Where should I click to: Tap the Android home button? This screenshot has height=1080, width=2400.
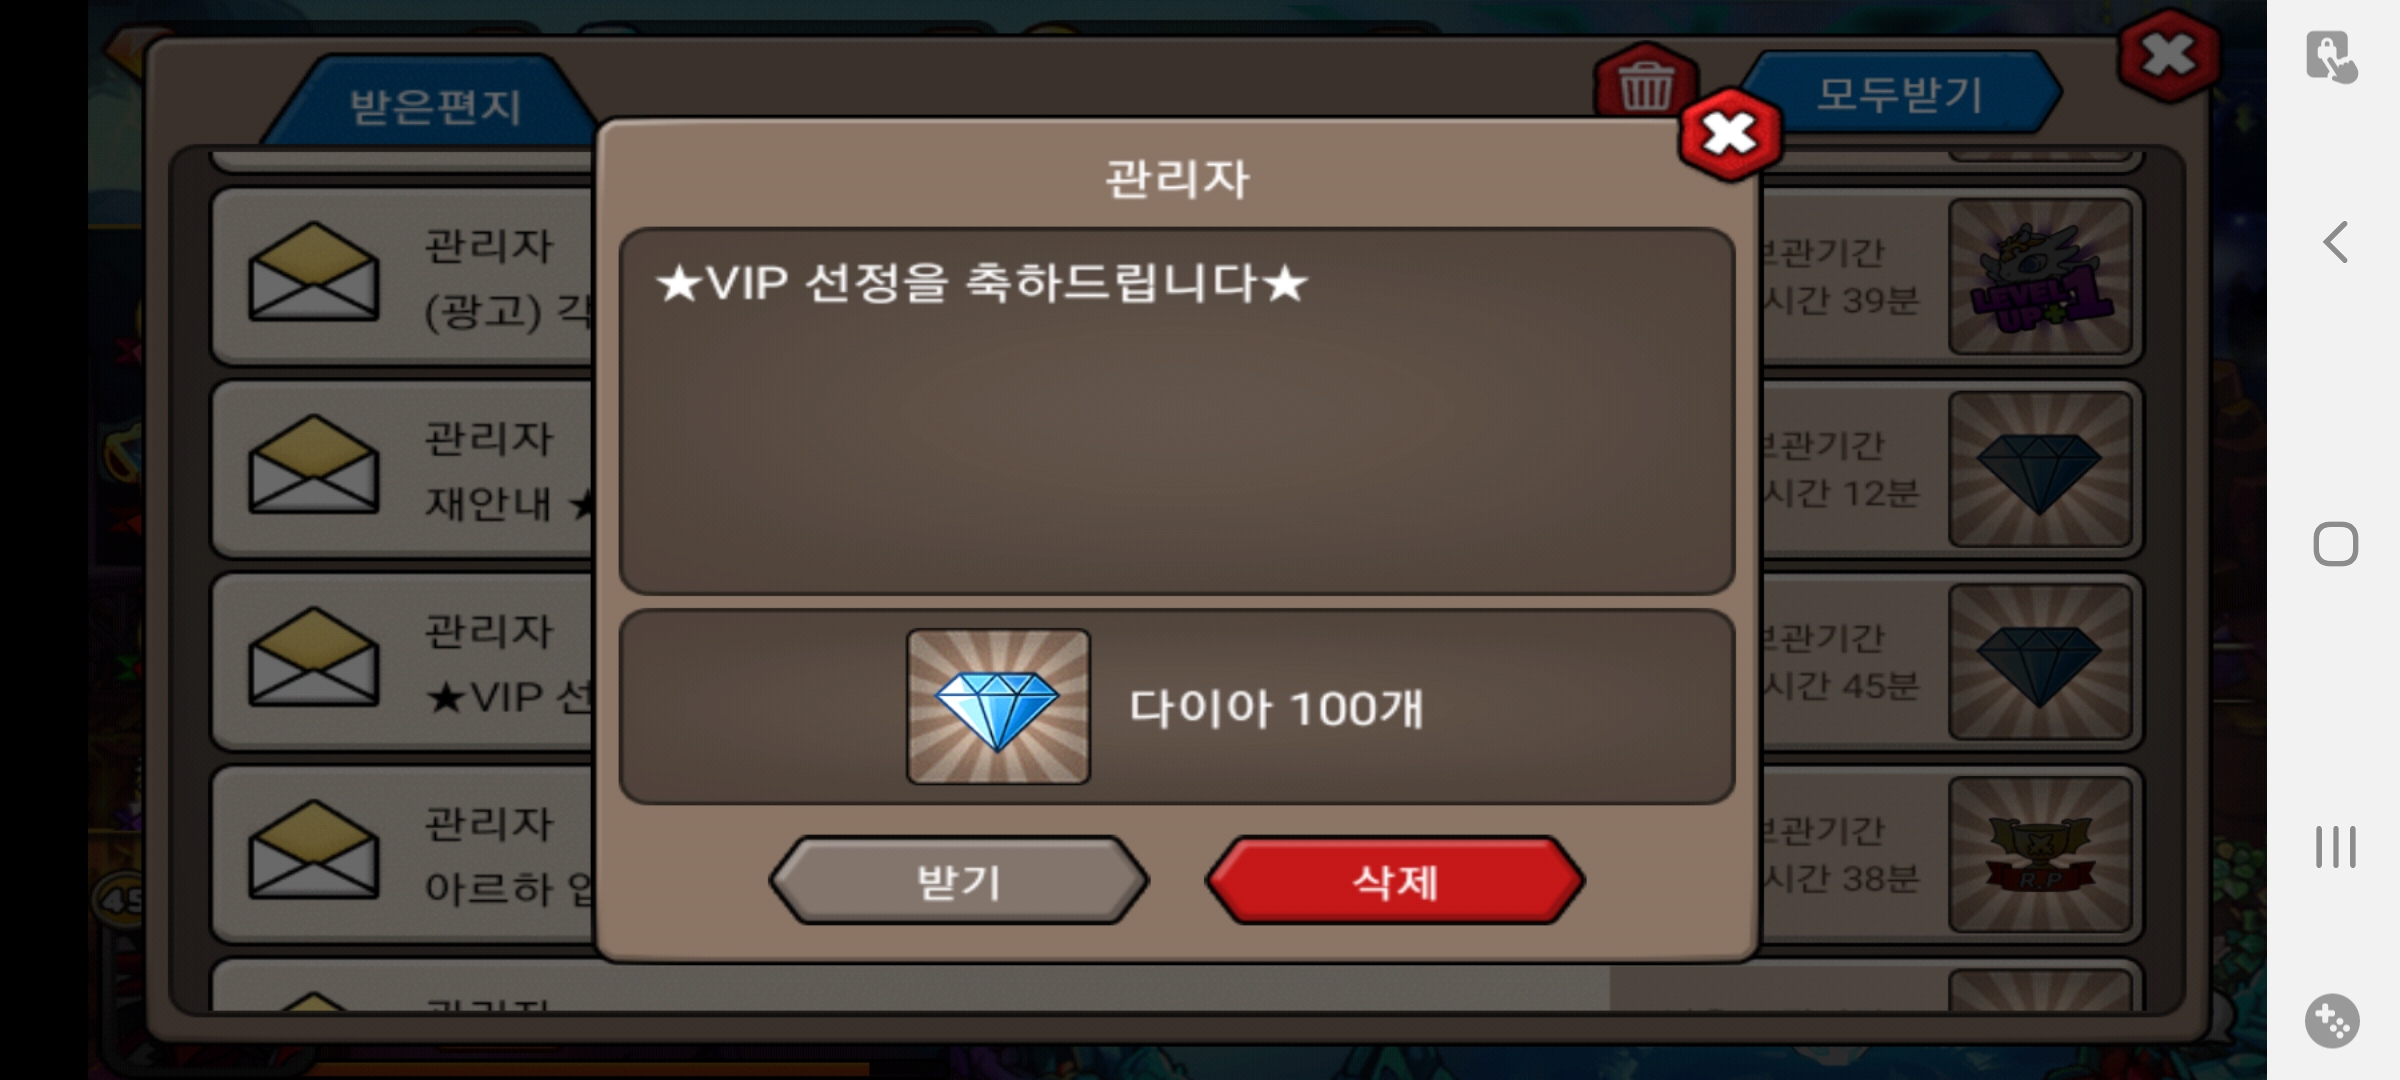[x=2335, y=544]
